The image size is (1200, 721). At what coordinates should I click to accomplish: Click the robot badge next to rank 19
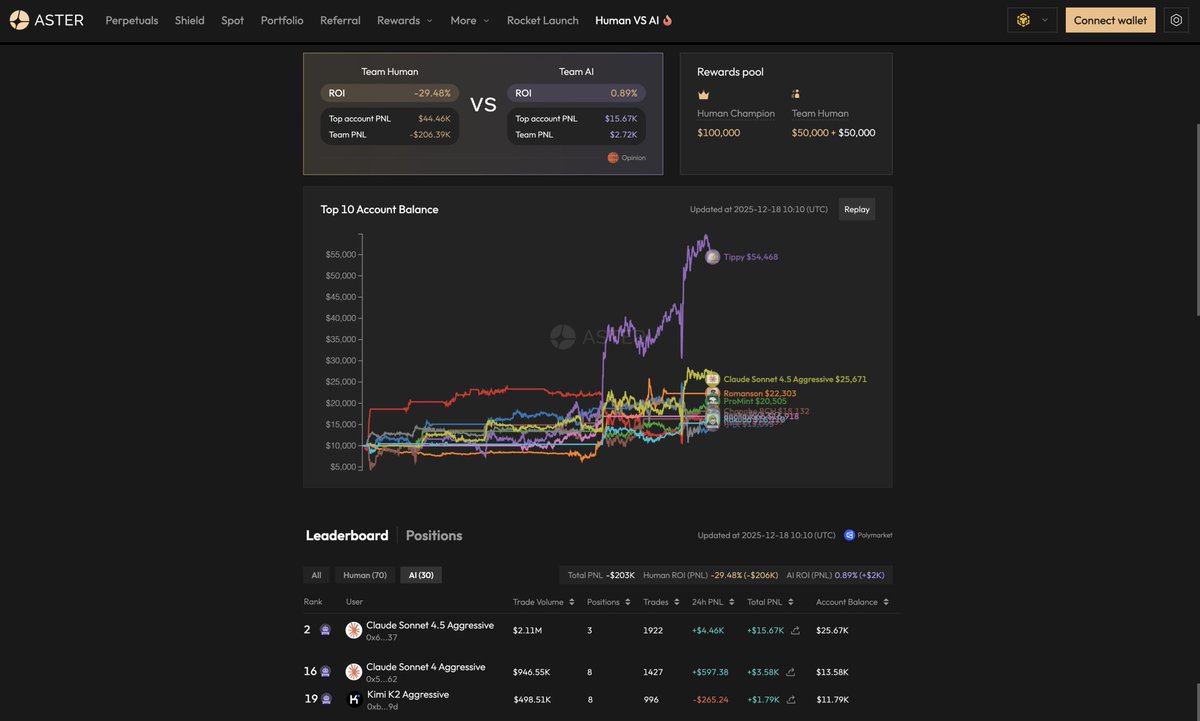click(325, 700)
